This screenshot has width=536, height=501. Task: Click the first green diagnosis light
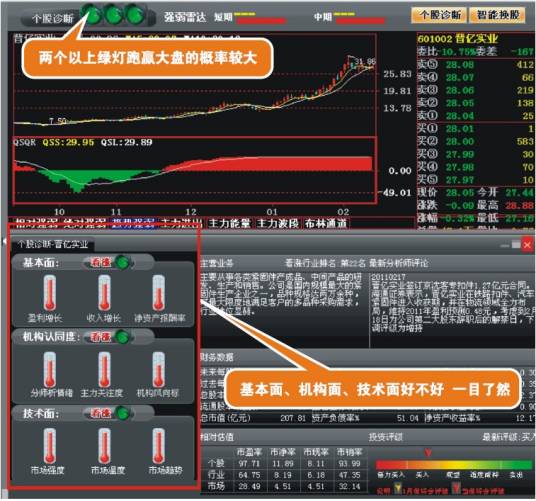coord(92,15)
